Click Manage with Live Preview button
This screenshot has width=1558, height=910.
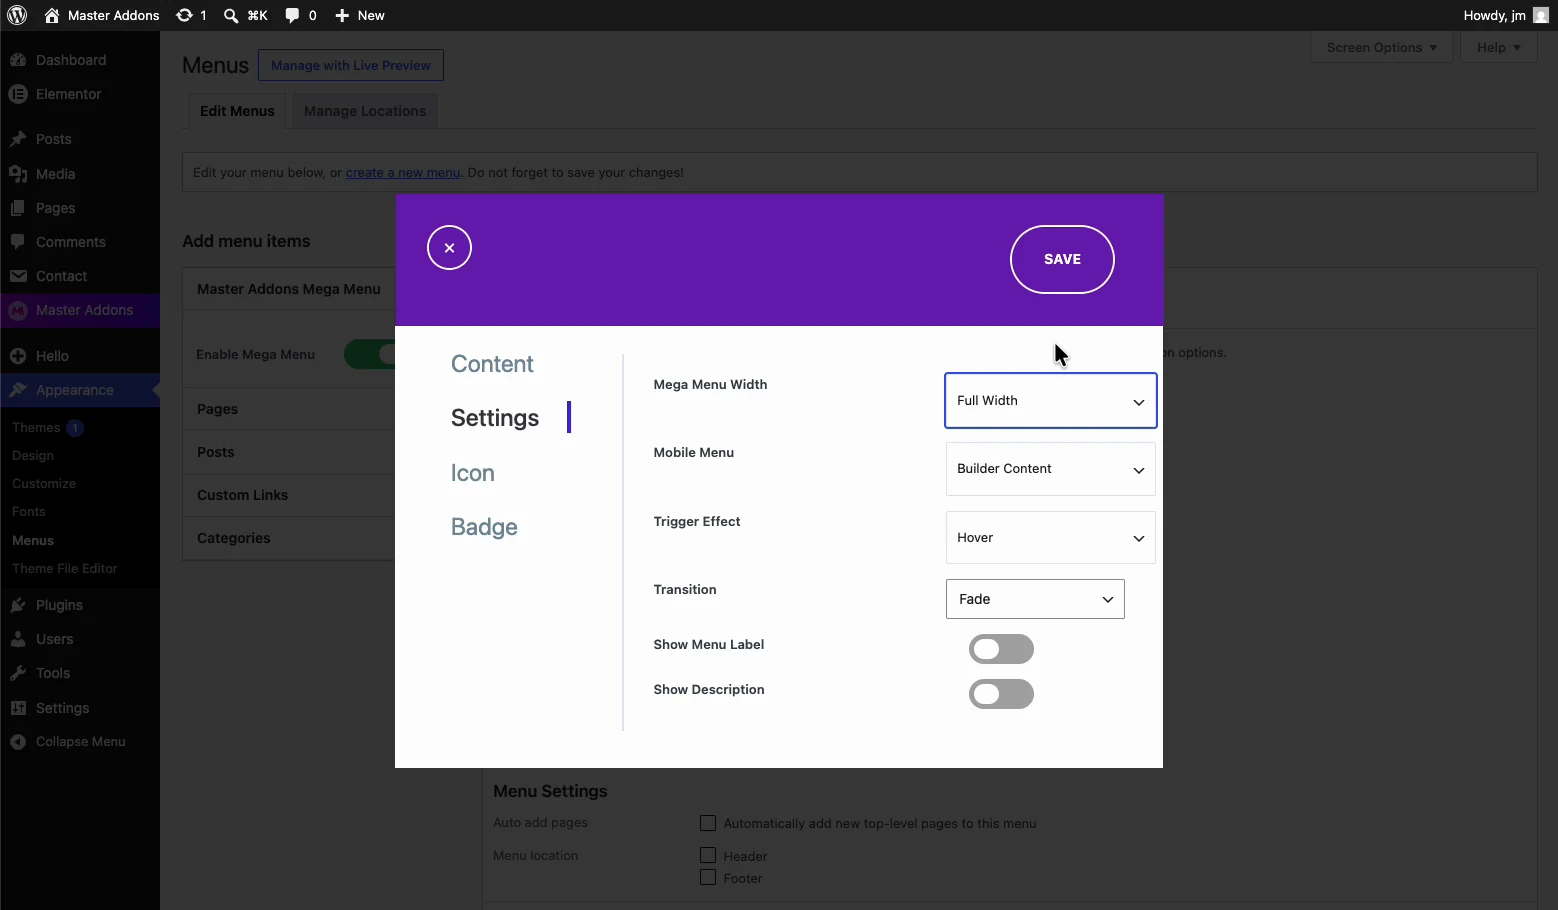point(351,65)
